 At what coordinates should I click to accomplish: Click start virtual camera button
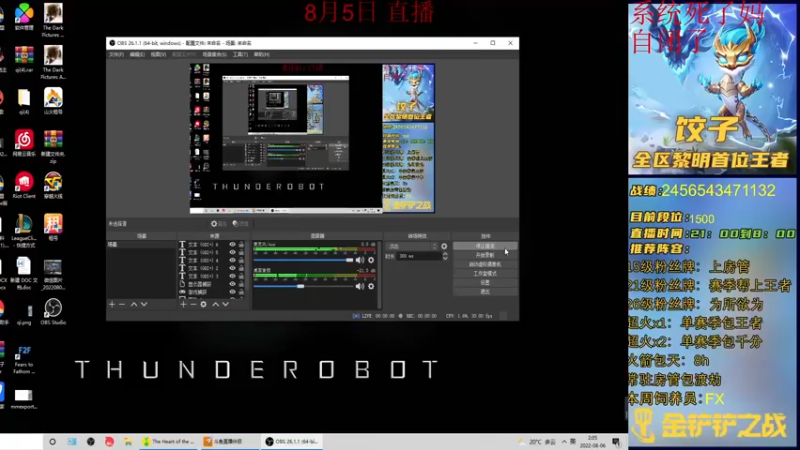[485, 264]
